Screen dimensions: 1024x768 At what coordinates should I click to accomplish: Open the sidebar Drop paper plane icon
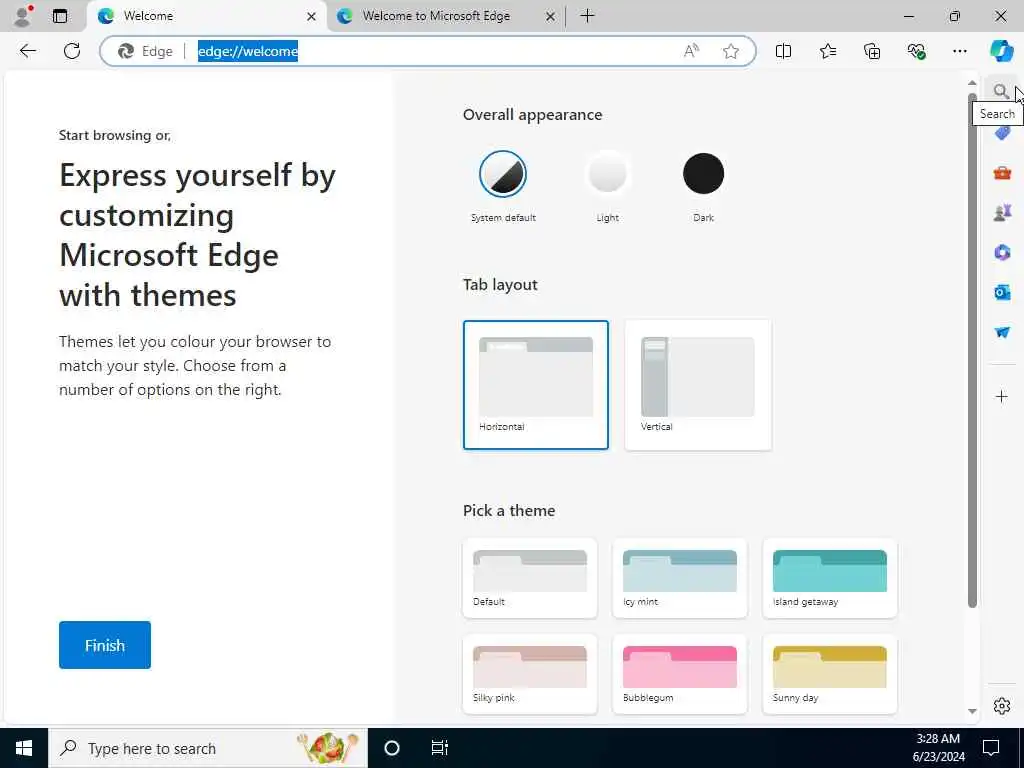[x=1002, y=332]
